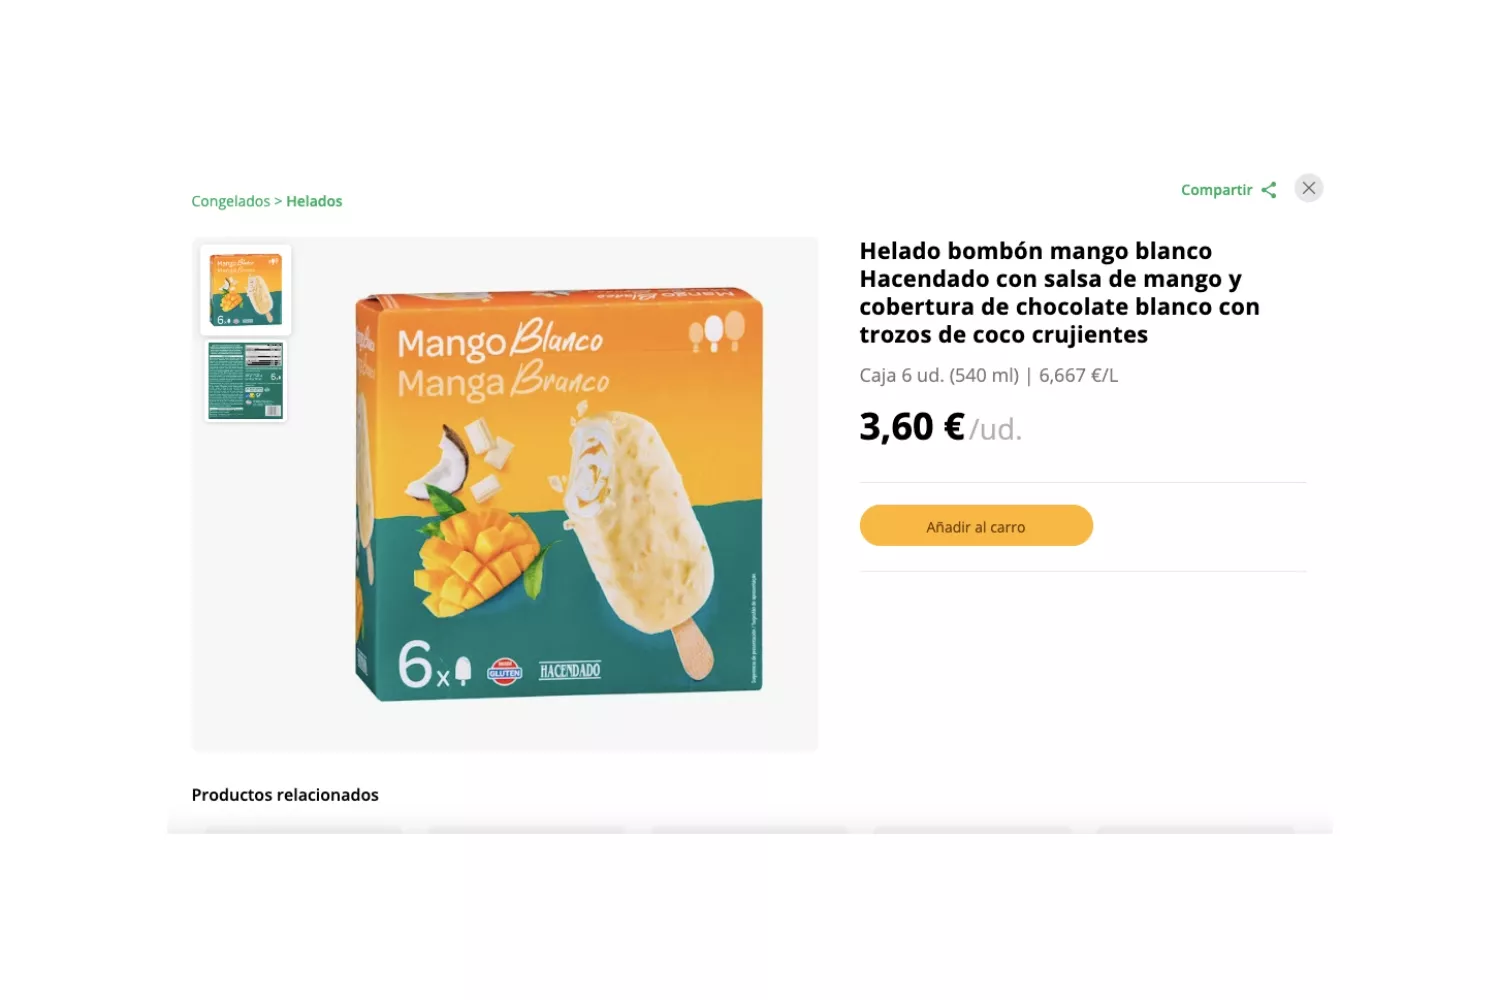Open the Congelados breadcrumb category
The image size is (1500, 1000).
[x=231, y=201]
